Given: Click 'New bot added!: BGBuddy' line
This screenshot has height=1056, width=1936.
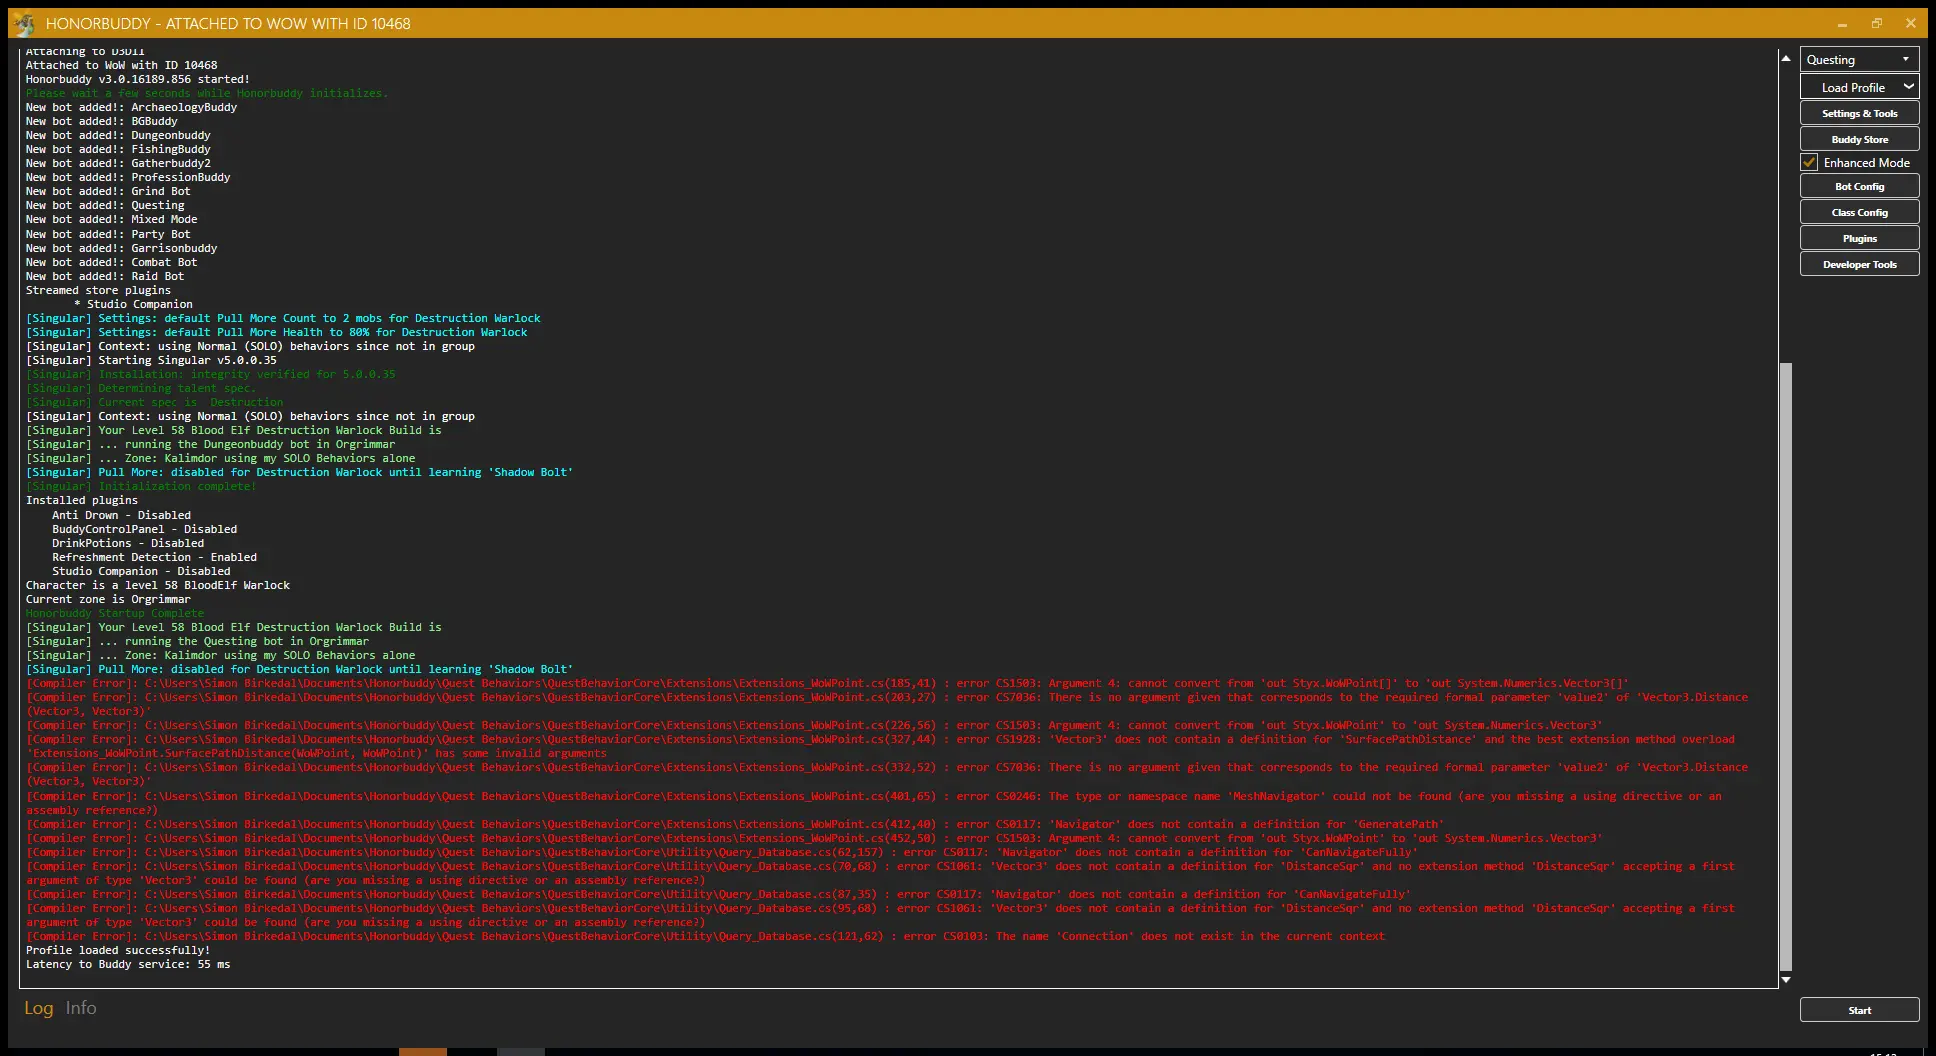Looking at the screenshot, I should (101, 121).
